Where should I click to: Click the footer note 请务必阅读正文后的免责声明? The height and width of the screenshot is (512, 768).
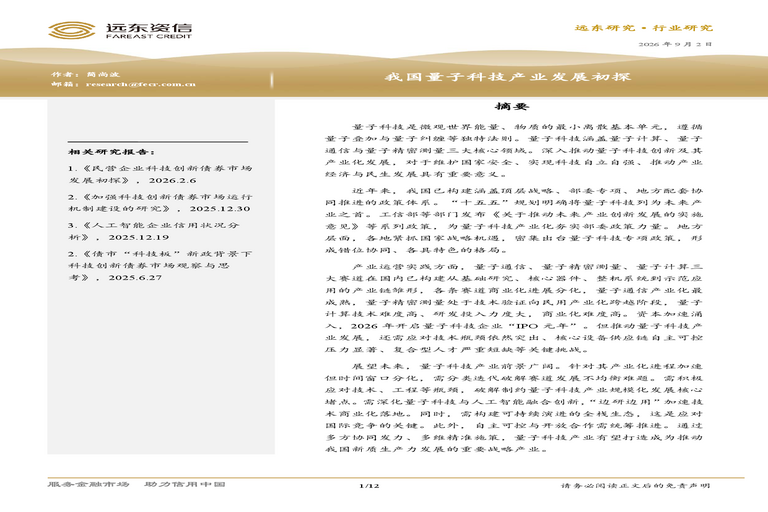point(635,486)
